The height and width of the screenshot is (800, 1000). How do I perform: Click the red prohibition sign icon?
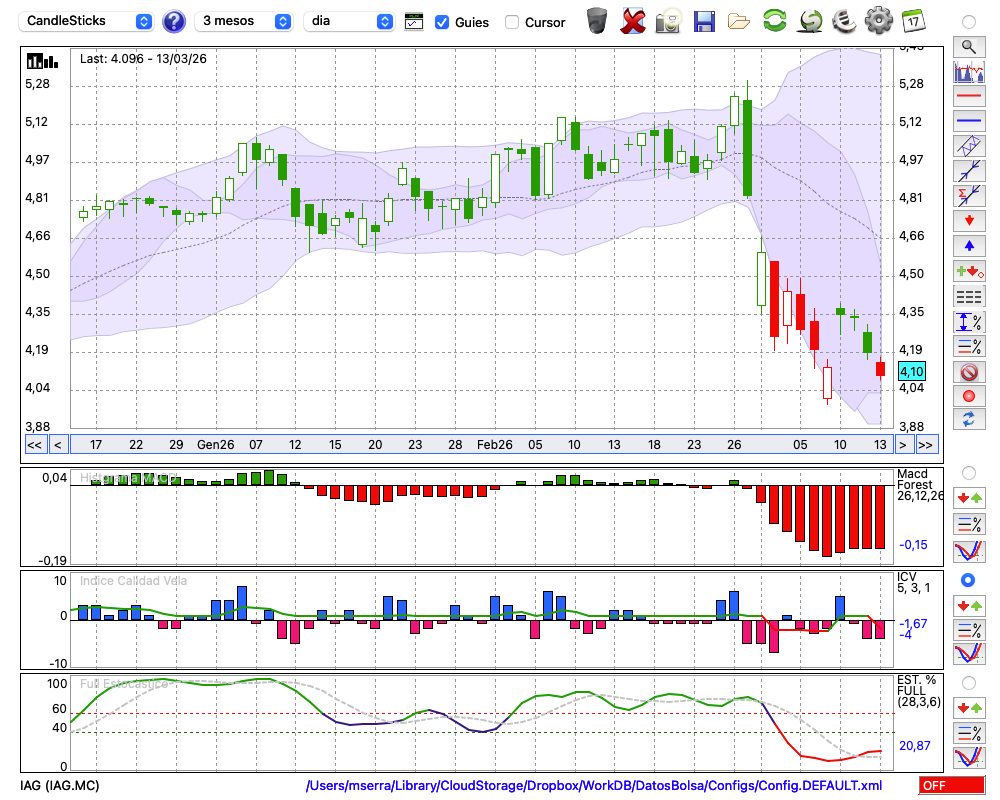click(969, 372)
